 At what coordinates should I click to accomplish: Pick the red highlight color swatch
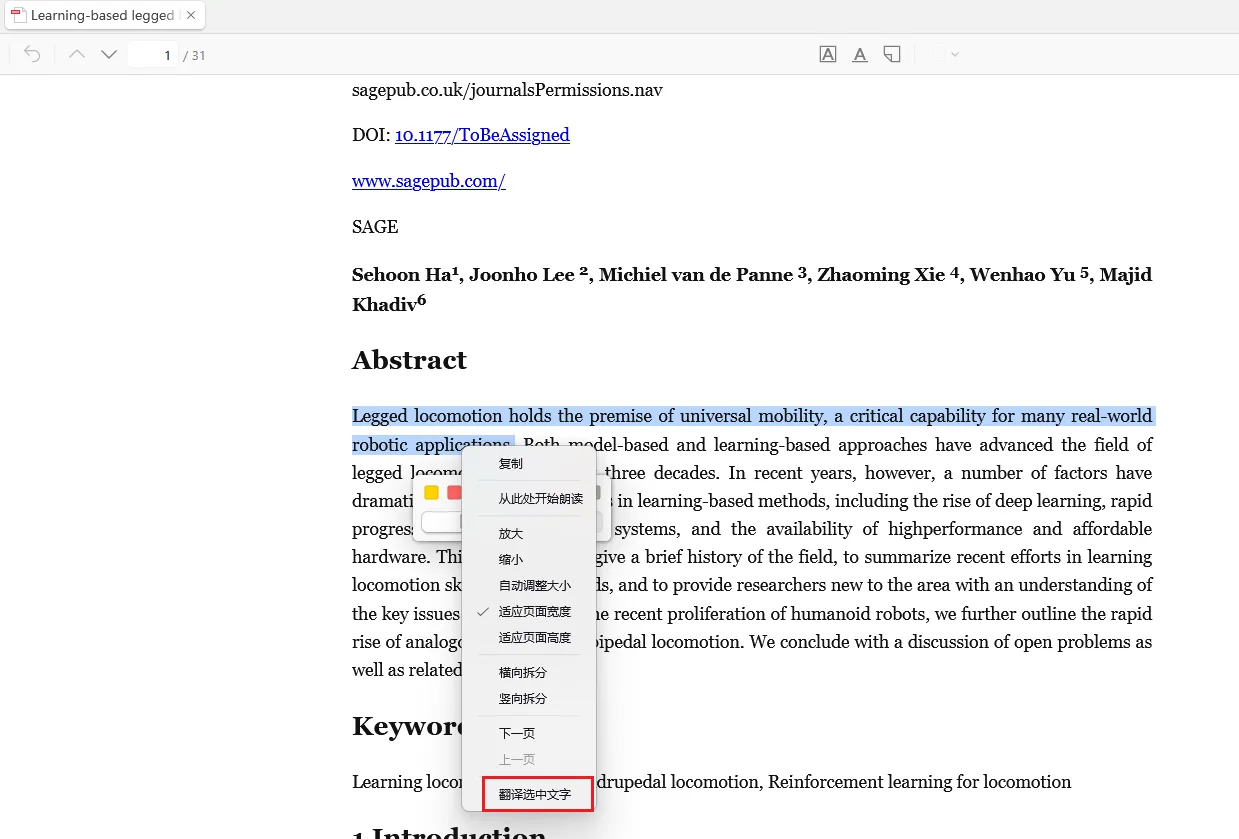[x=454, y=492]
